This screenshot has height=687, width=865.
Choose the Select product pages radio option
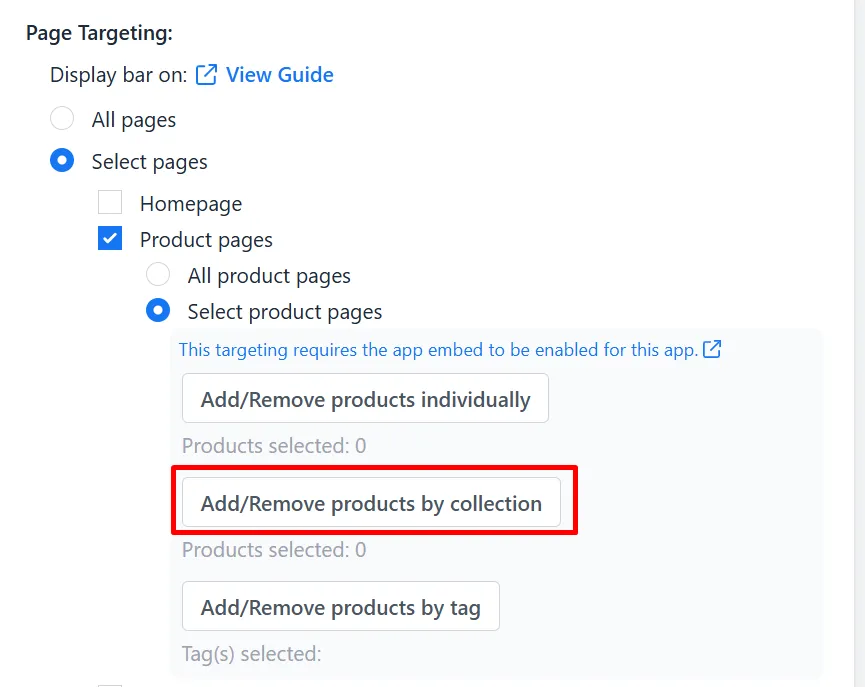tap(158, 311)
